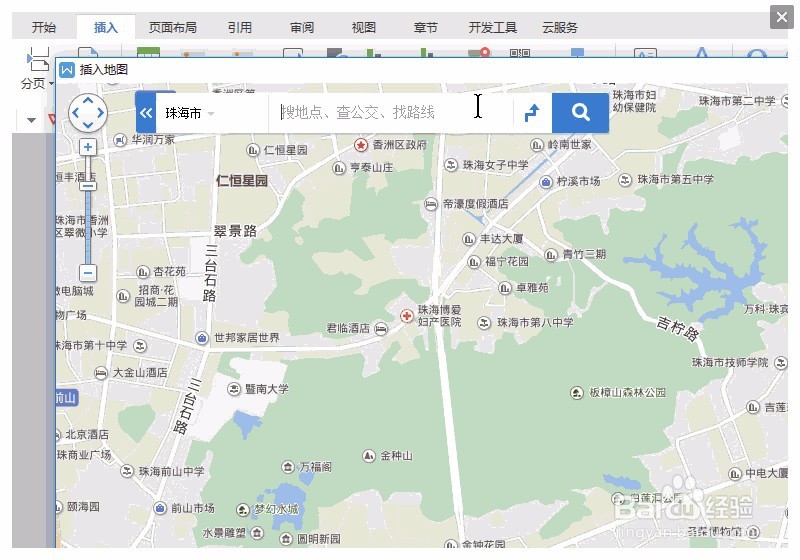Select the 世邦家居世界 shopping marker

pyautogui.click(x=202, y=338)
